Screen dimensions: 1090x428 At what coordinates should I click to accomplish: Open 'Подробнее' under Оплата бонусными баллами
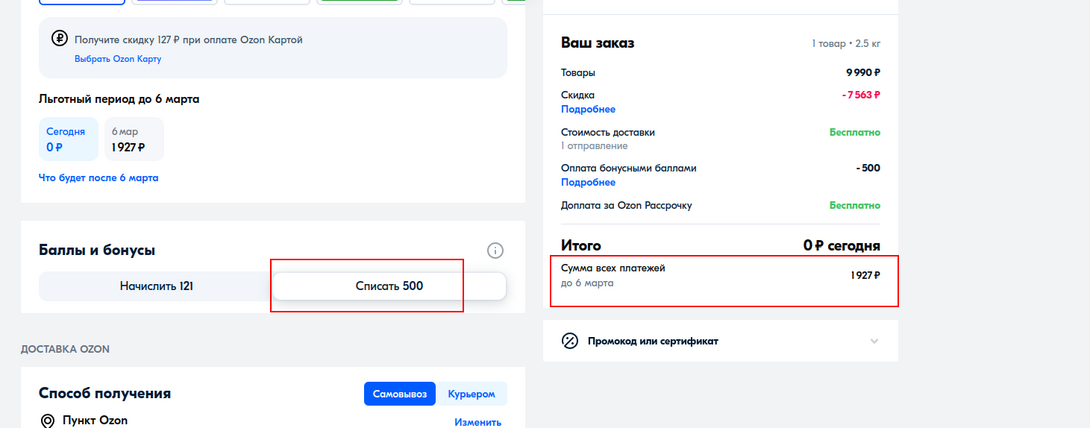pos(588,183)
